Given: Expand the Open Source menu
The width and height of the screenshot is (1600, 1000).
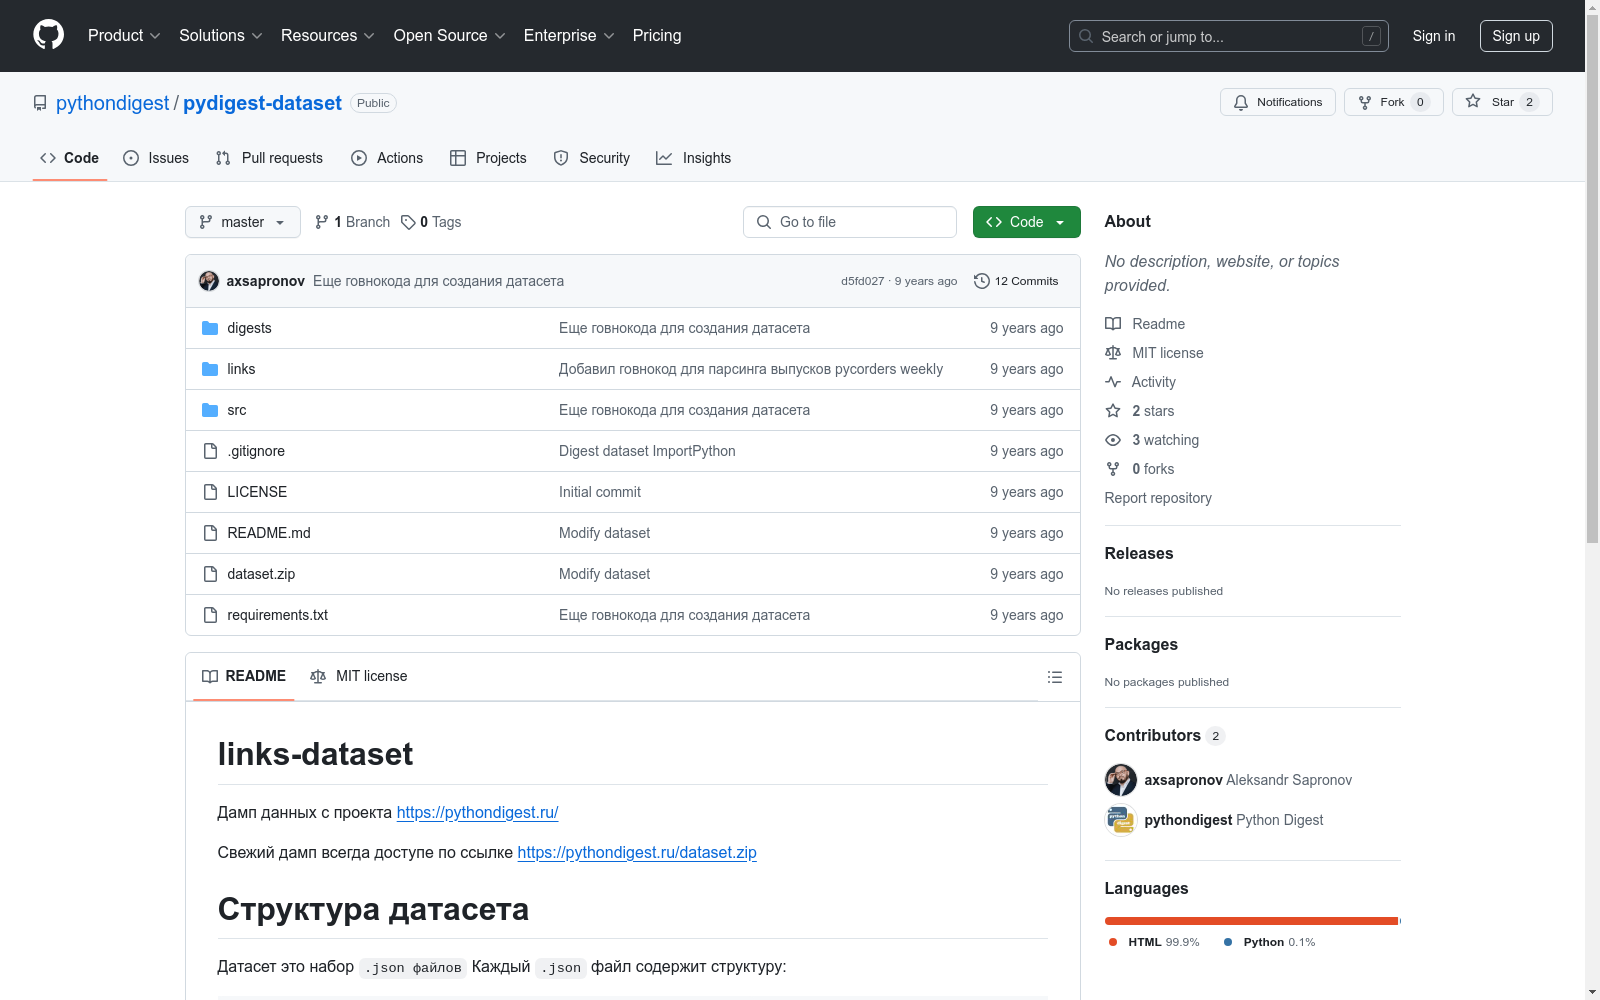Looking at the screenshot, I should pyautogui.click(x=450, y=36).
